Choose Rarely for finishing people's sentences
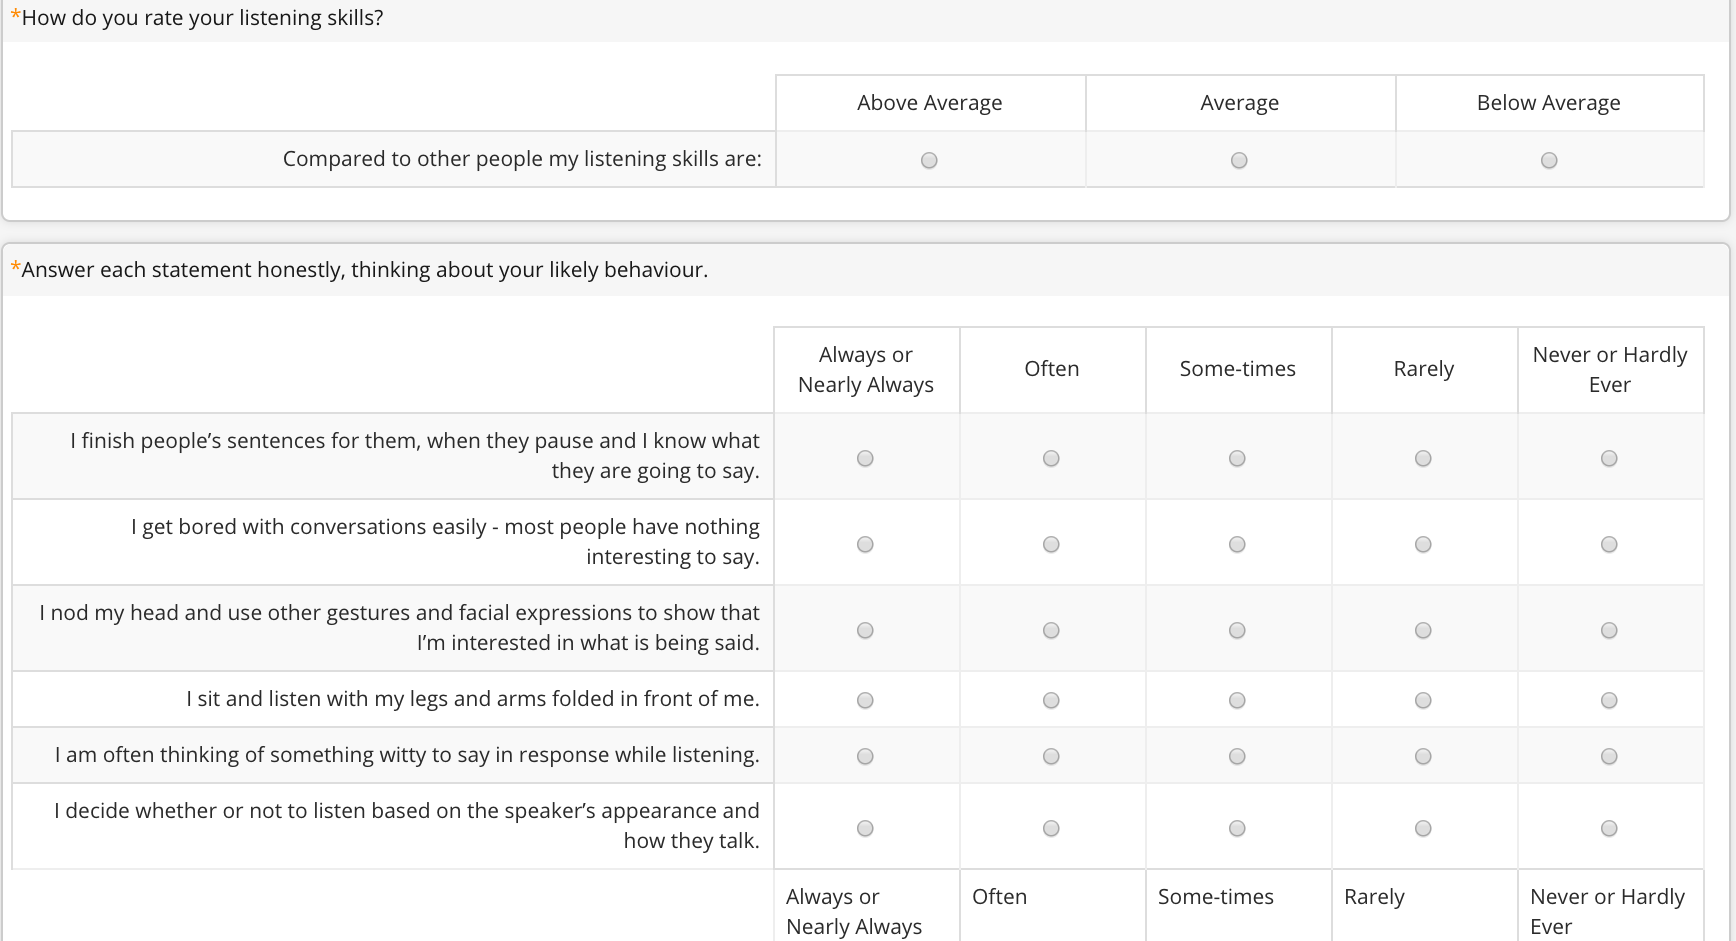This screenshot has height=941, width=1736. coord(1423,458)
